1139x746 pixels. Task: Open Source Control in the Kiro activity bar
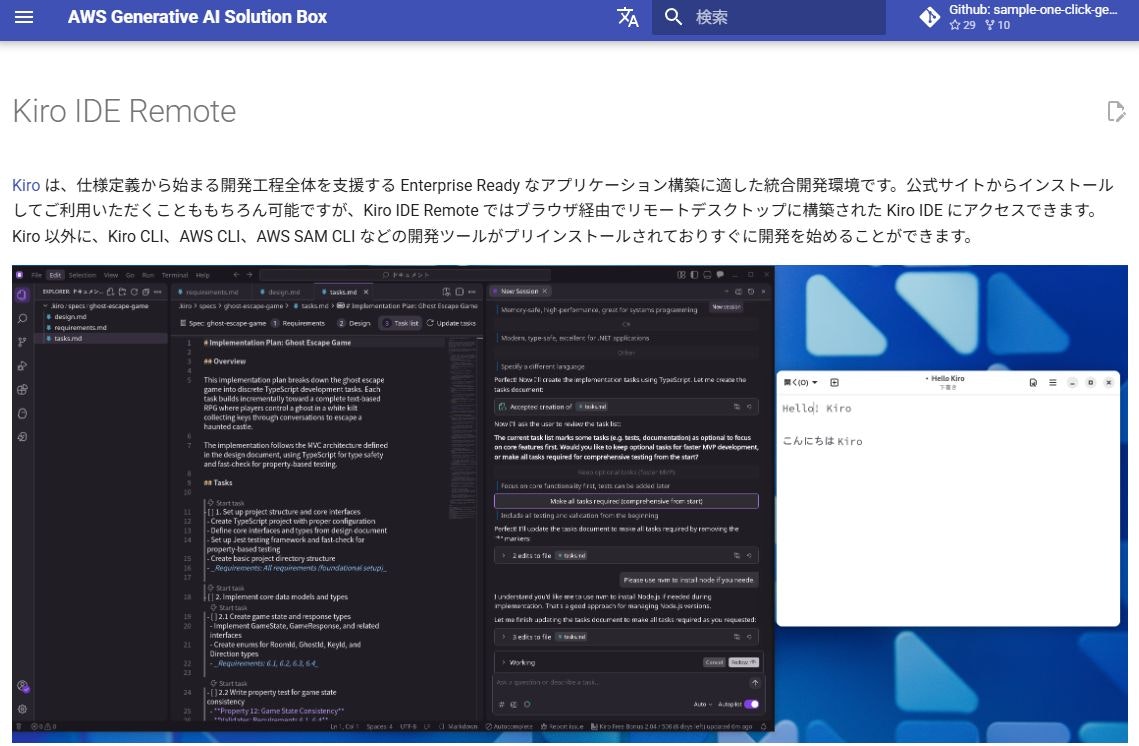pyautogui.click(x=22, y=342)
